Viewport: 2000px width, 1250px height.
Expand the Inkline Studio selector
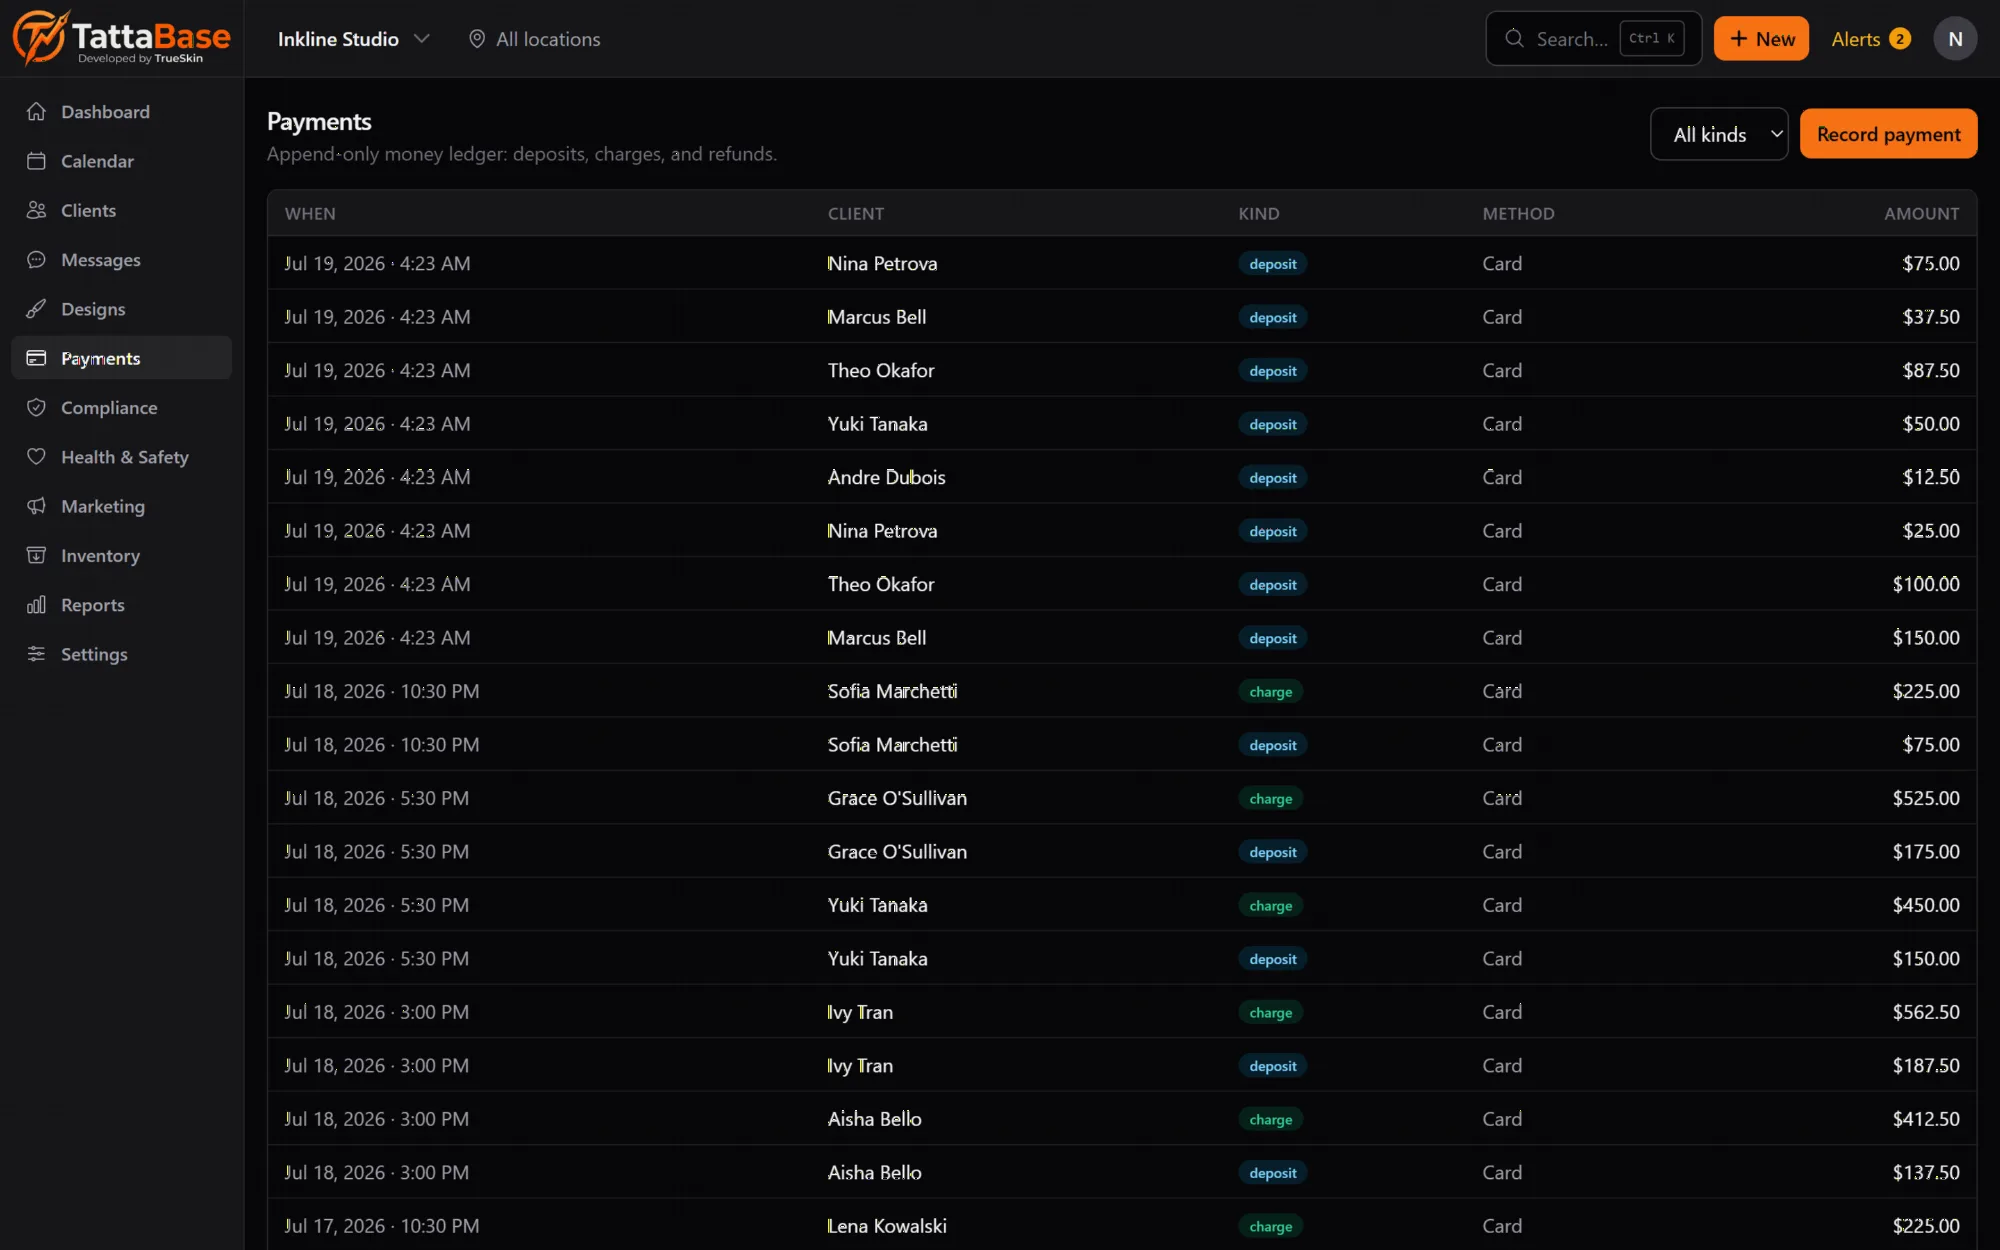(x=353, y=39)
